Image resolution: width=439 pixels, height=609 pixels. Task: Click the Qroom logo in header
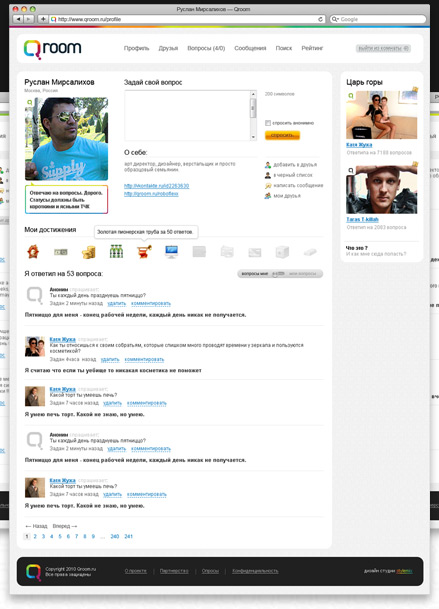click(x=52, y=49)
